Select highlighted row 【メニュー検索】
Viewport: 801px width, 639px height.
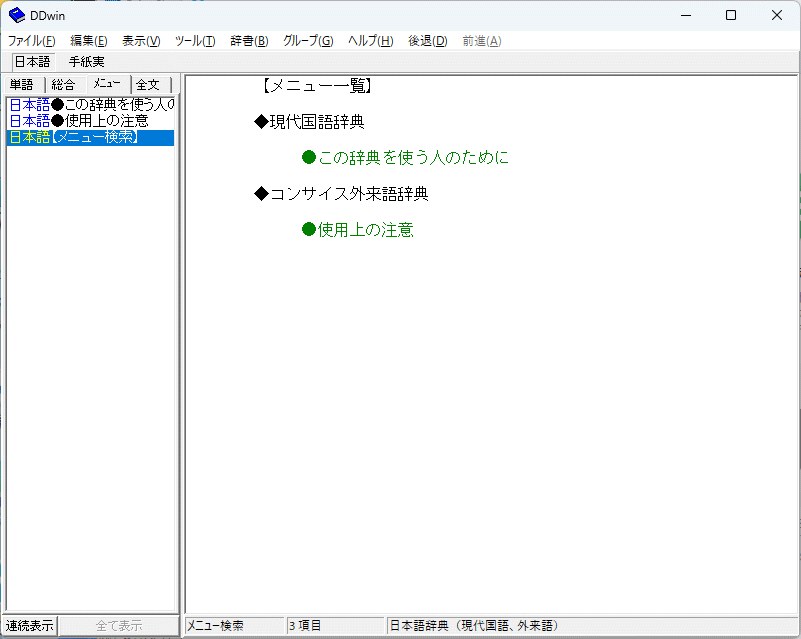pyautogui.click(x=91, y=137)
